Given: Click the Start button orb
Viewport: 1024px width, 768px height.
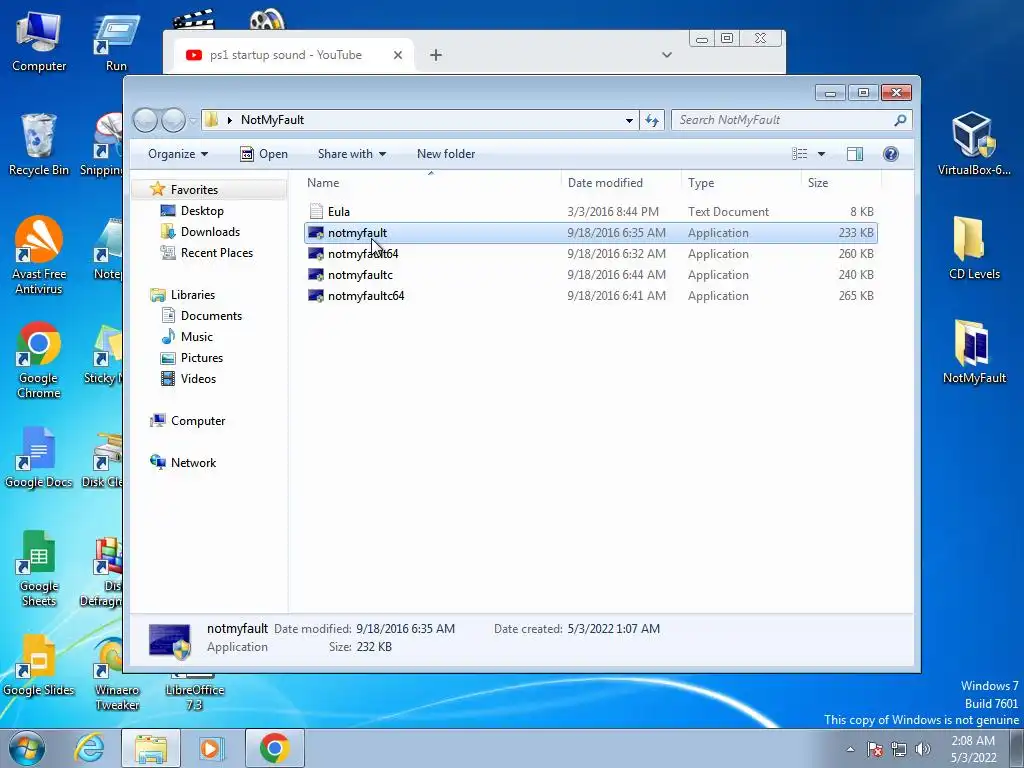Looking at the screenshot, I should 27,748.
